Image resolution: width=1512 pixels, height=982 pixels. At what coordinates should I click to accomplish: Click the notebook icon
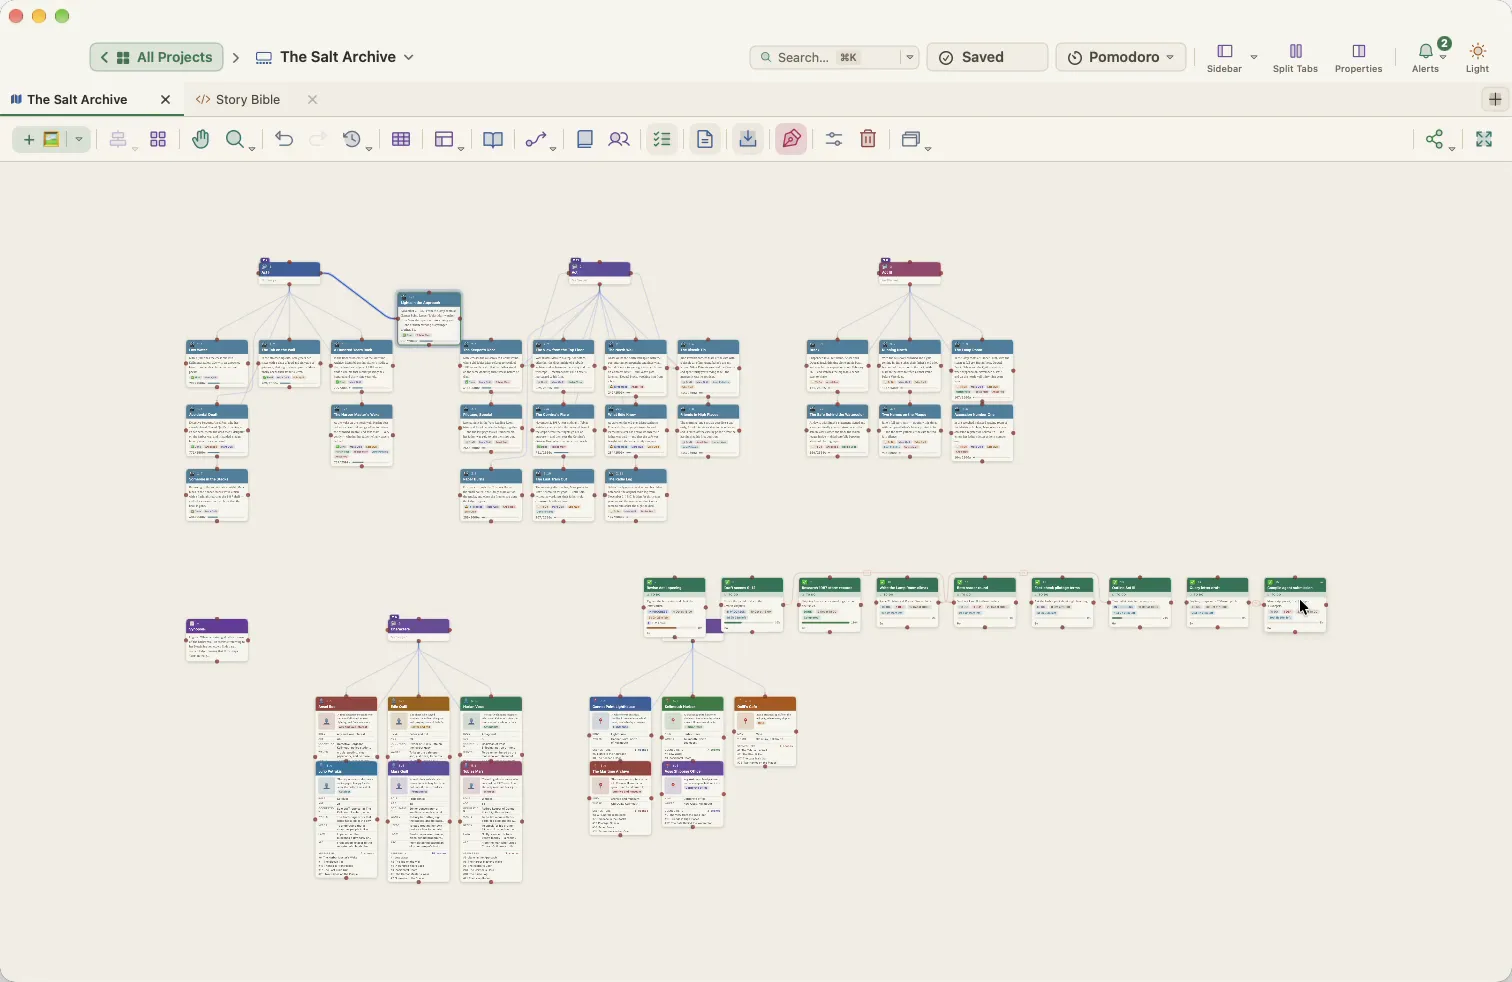pos(585,140)
